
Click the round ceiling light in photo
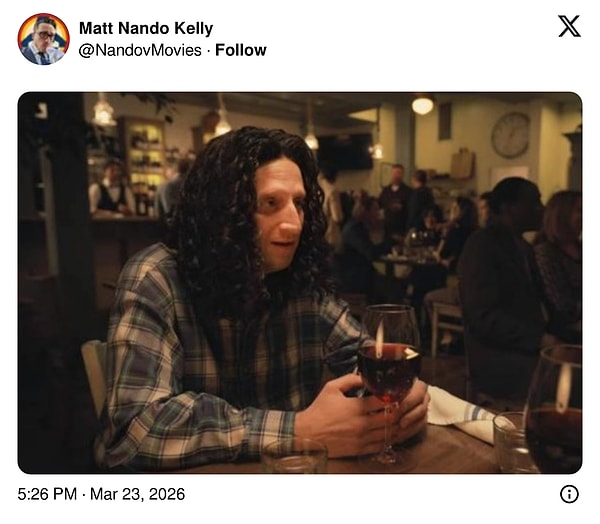tap(422, 105)
